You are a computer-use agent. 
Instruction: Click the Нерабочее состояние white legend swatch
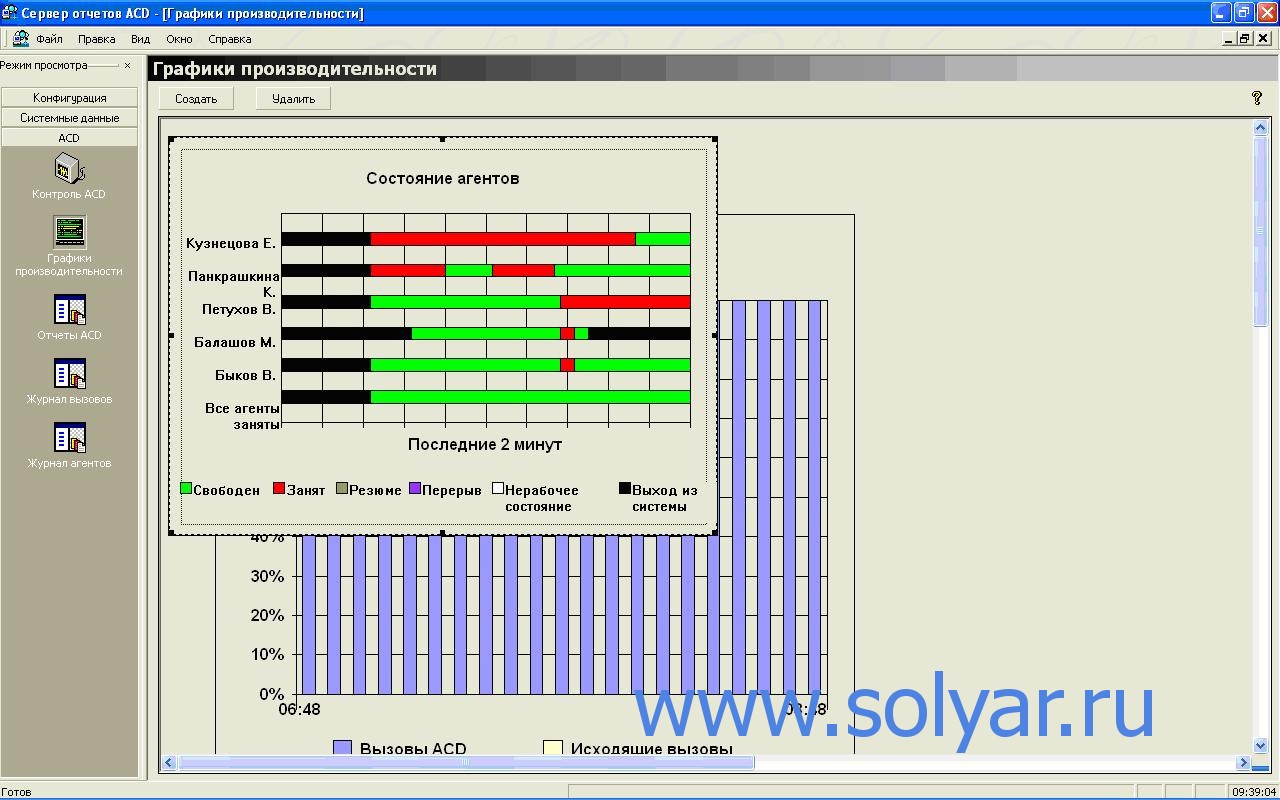click(x=497, y=489)
